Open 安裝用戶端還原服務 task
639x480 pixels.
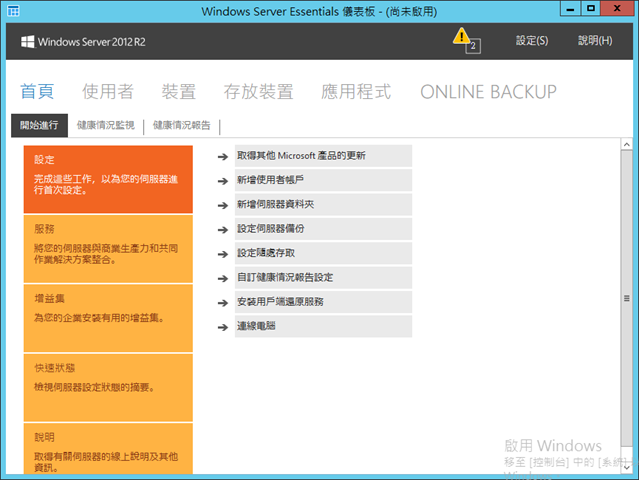point(323,302)
